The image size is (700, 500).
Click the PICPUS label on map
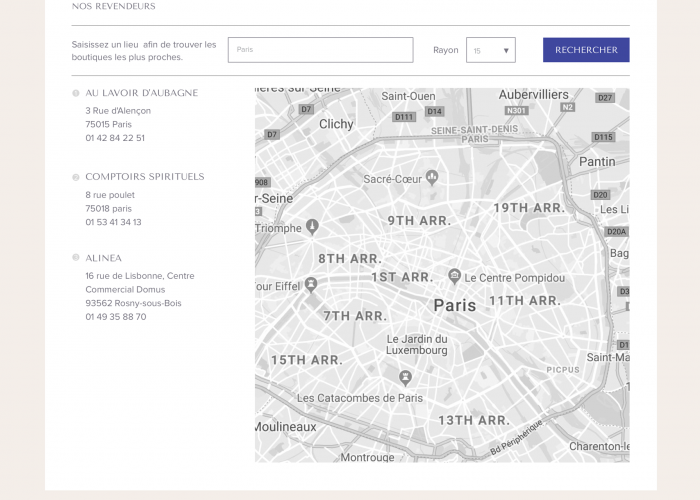pos(563,370)
